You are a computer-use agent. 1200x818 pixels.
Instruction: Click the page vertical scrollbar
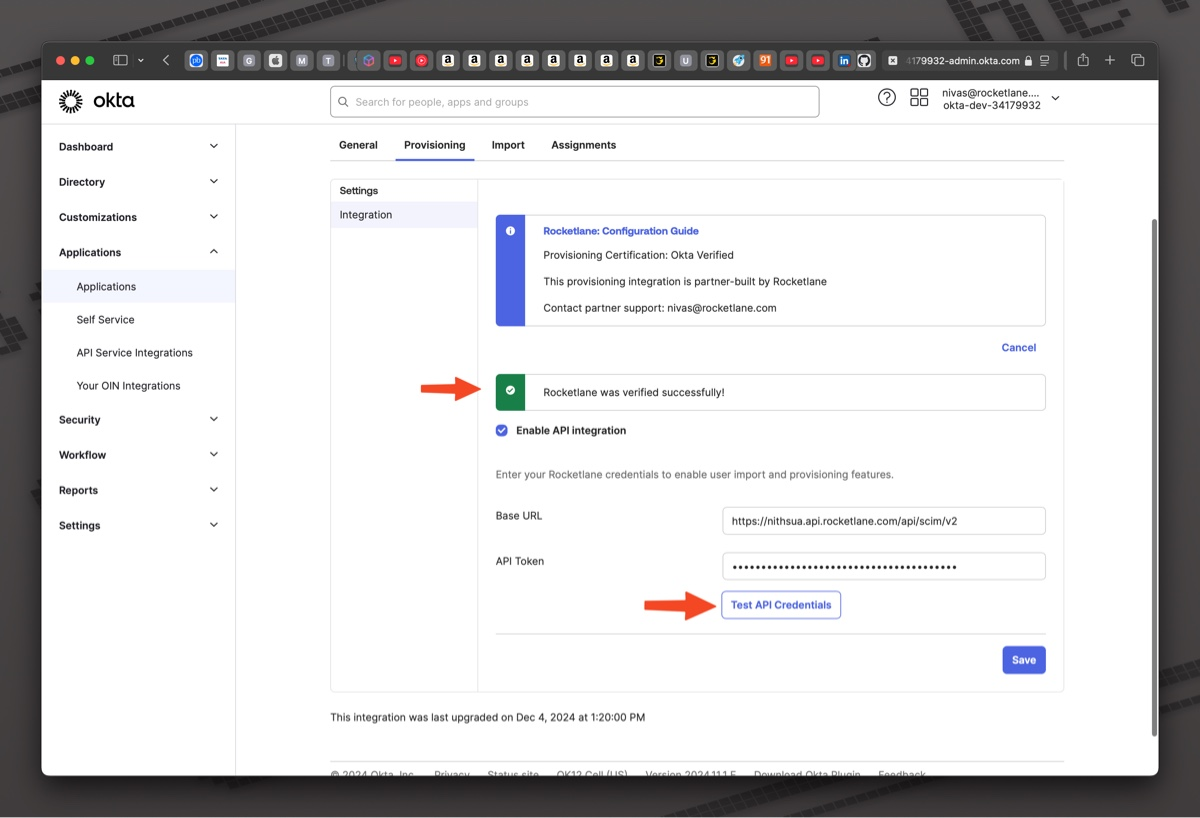tap(1155, 478)
